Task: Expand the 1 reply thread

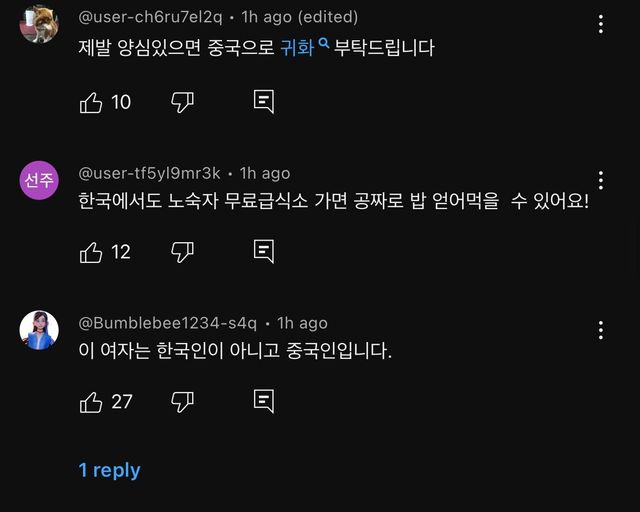Action: pos(109,470)
